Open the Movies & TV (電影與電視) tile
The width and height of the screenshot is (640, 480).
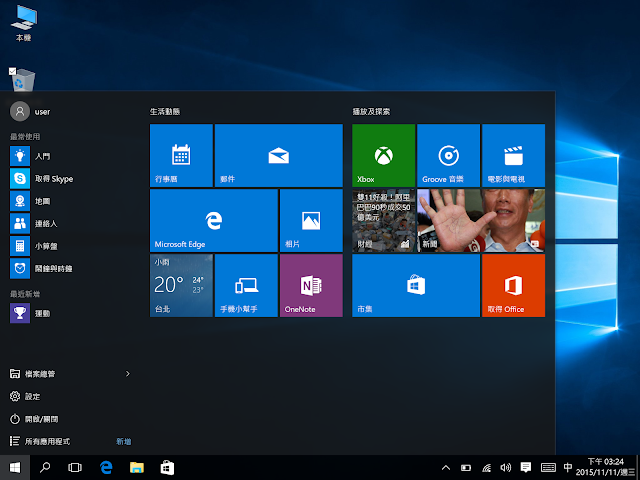coord(513,156)
